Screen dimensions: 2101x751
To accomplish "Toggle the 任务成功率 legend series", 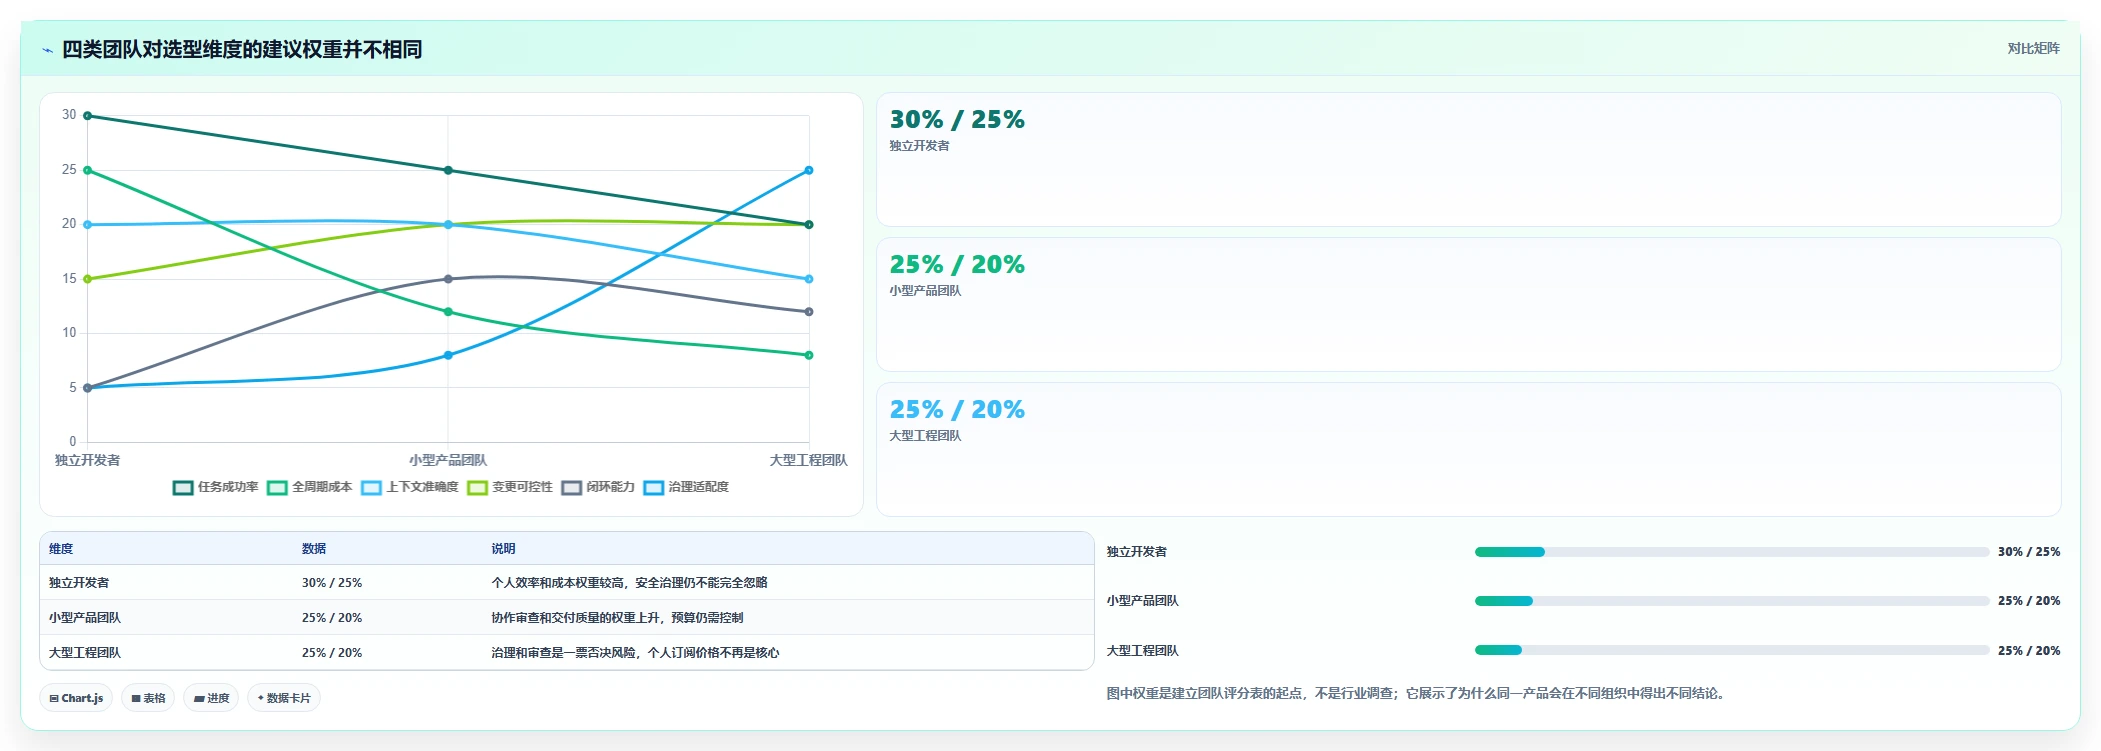I will 216,487.
